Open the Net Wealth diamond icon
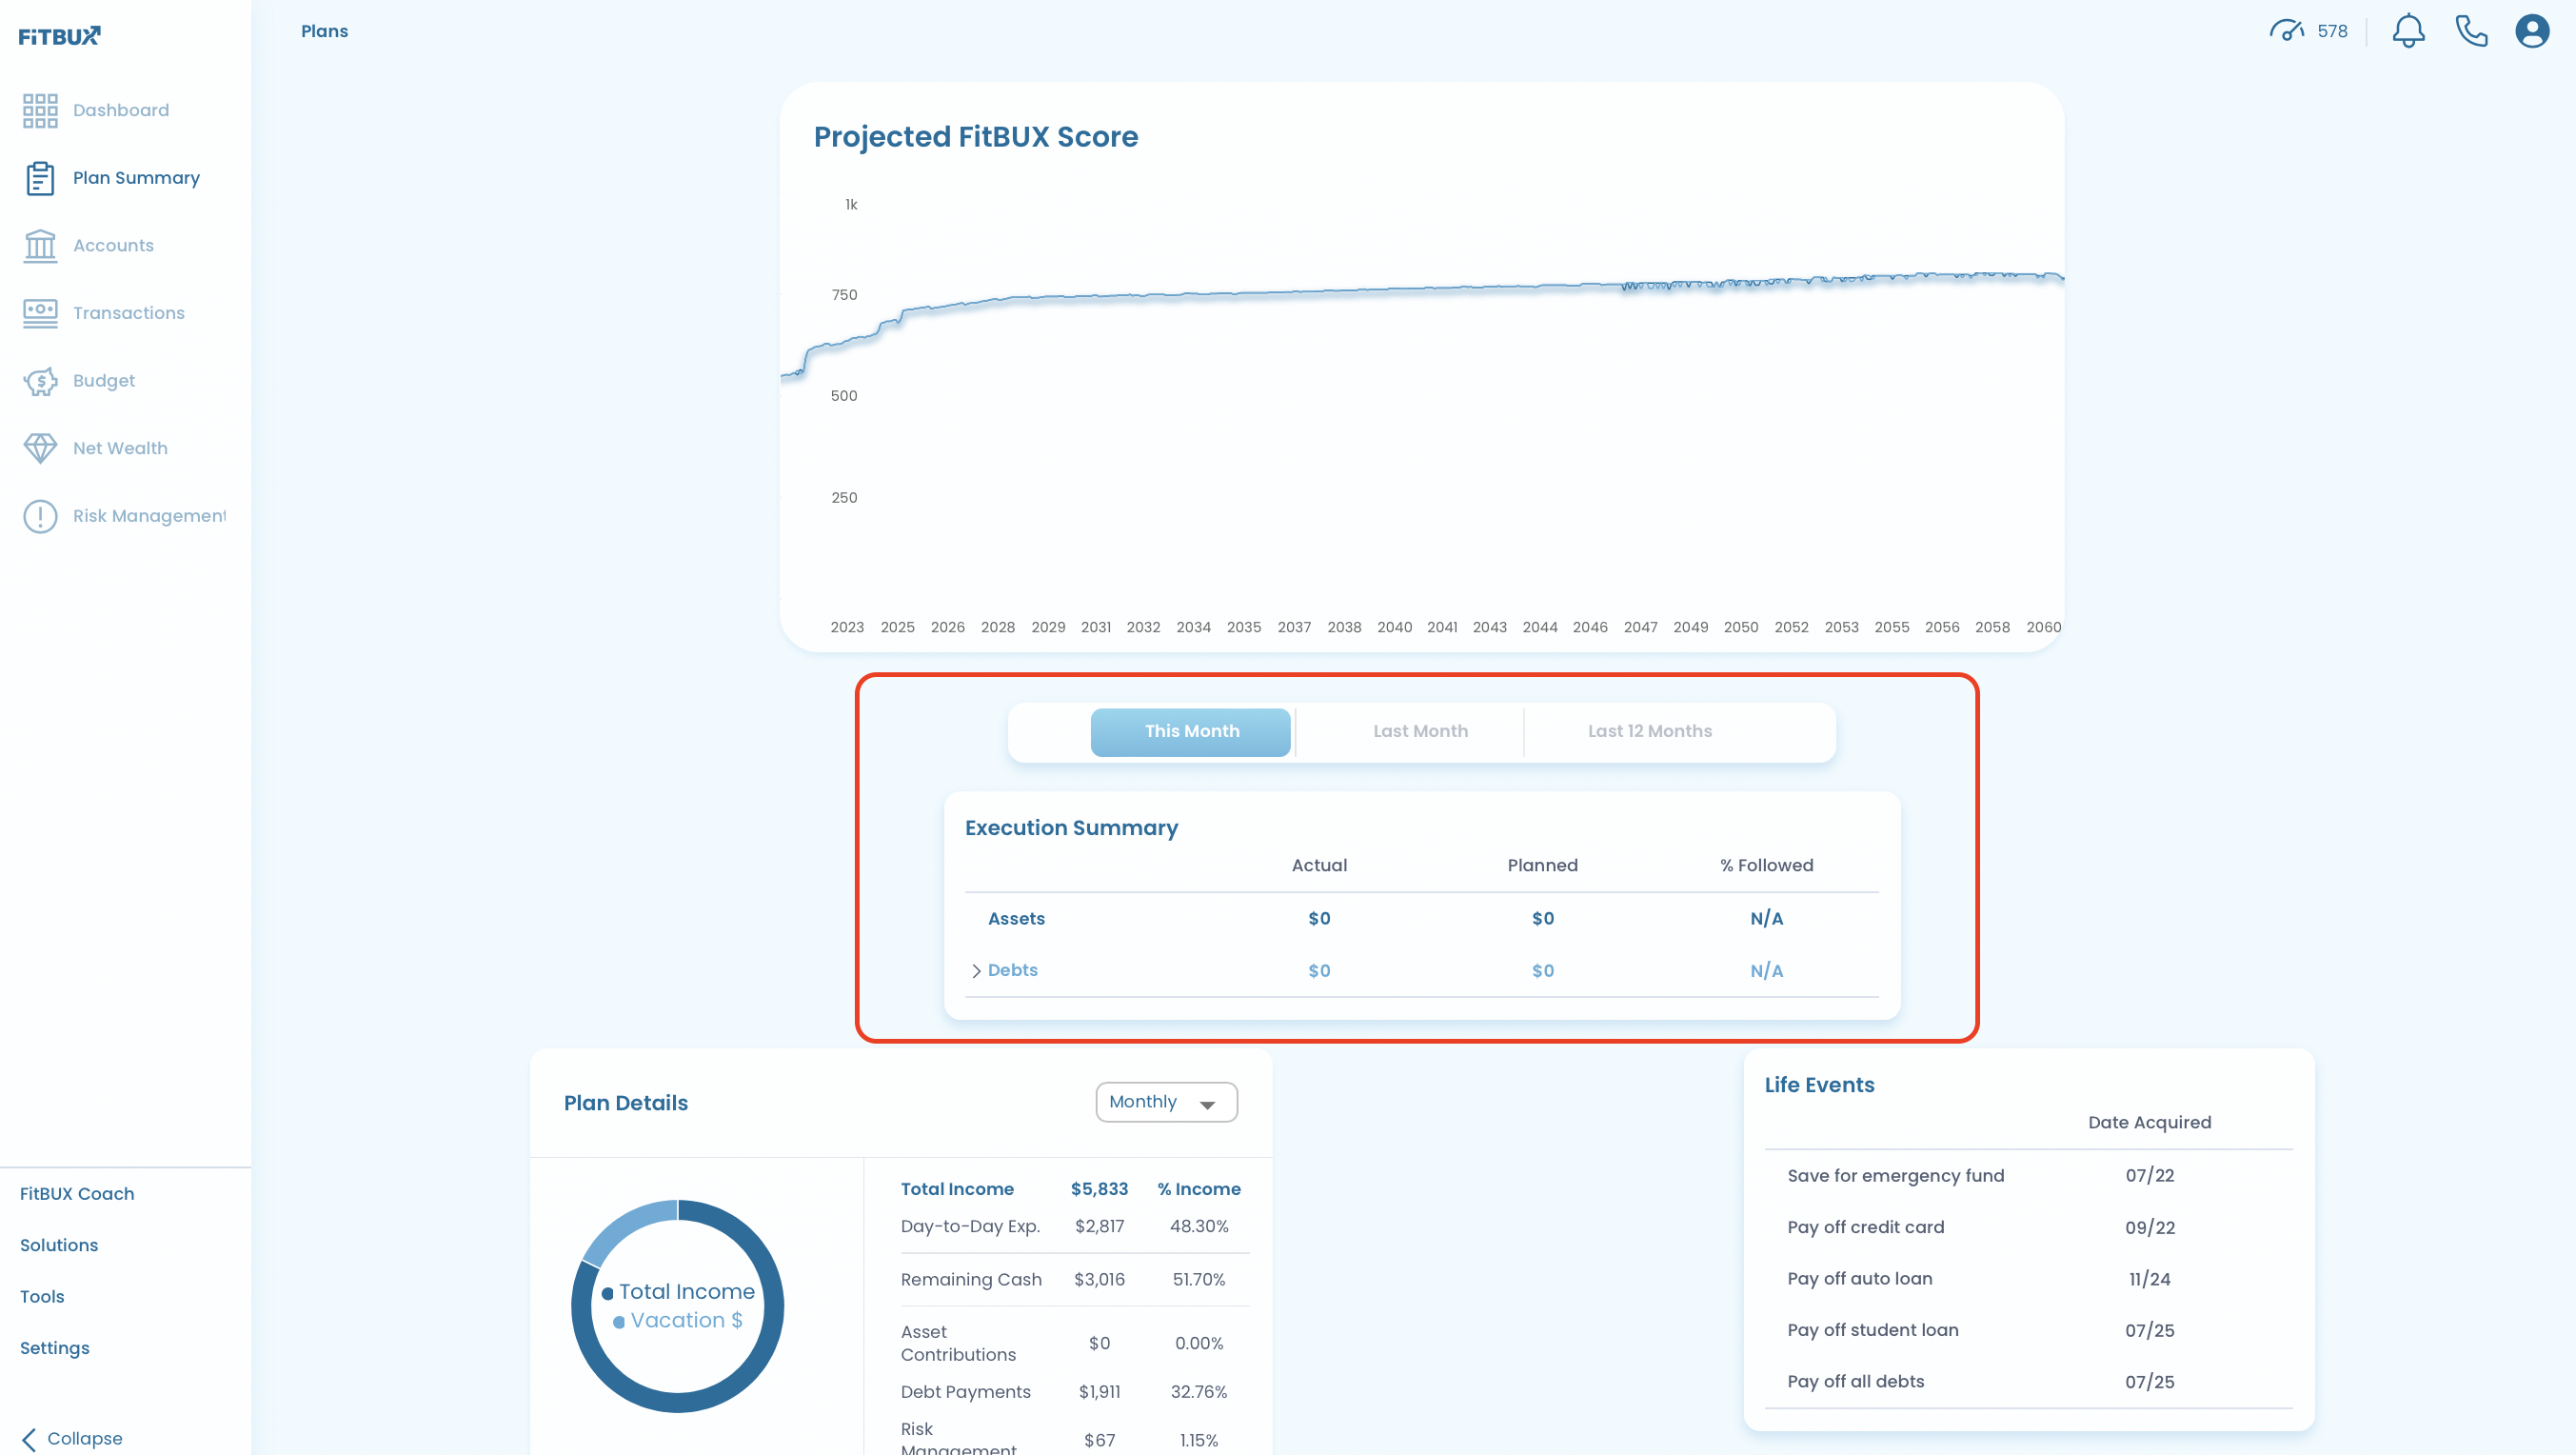The image size is (2576, 1455). pos(40,448)
